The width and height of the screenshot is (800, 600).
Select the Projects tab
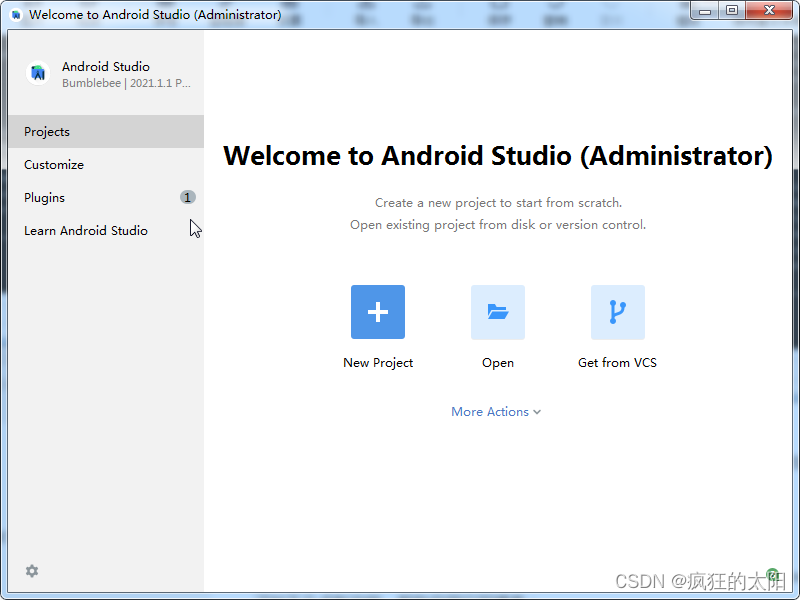(x=106, y=132)
